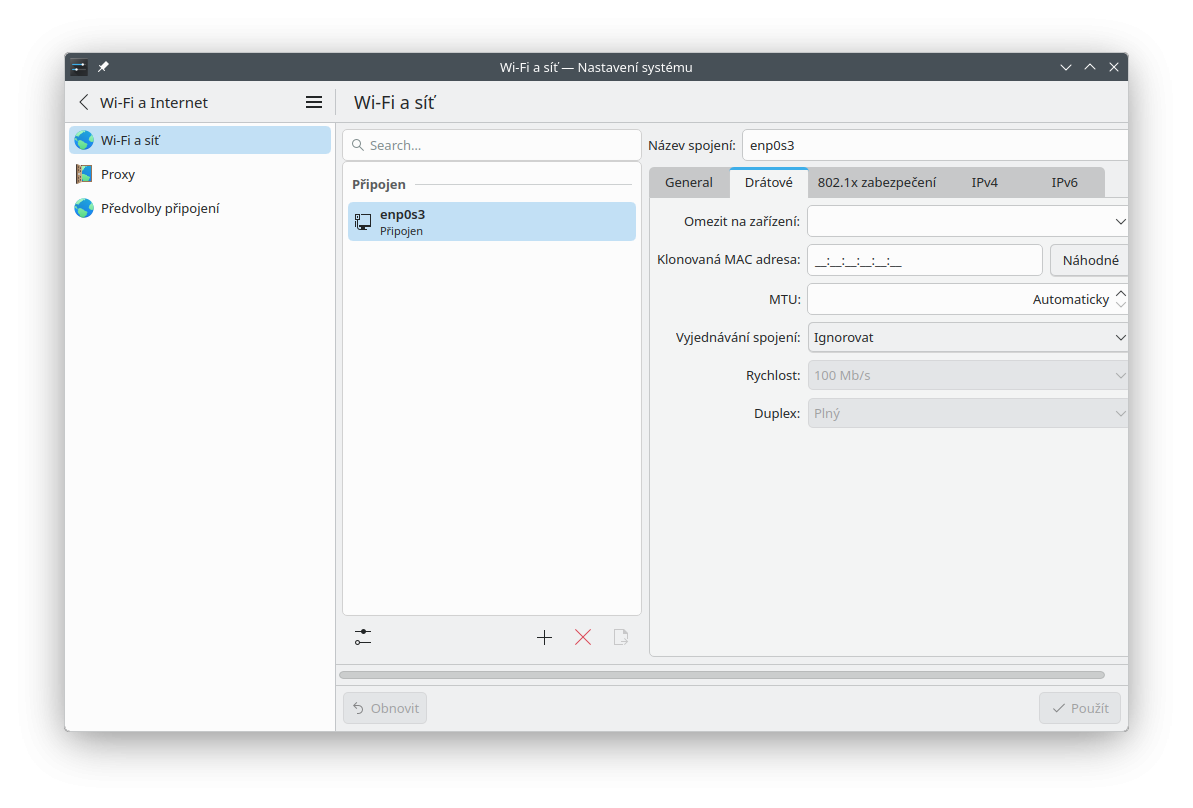
Task: Click the export connection icon
Action: click(621, 637)
